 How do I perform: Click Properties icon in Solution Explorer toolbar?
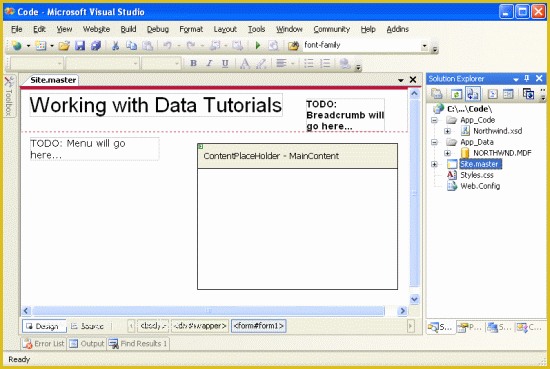point(437,94)
